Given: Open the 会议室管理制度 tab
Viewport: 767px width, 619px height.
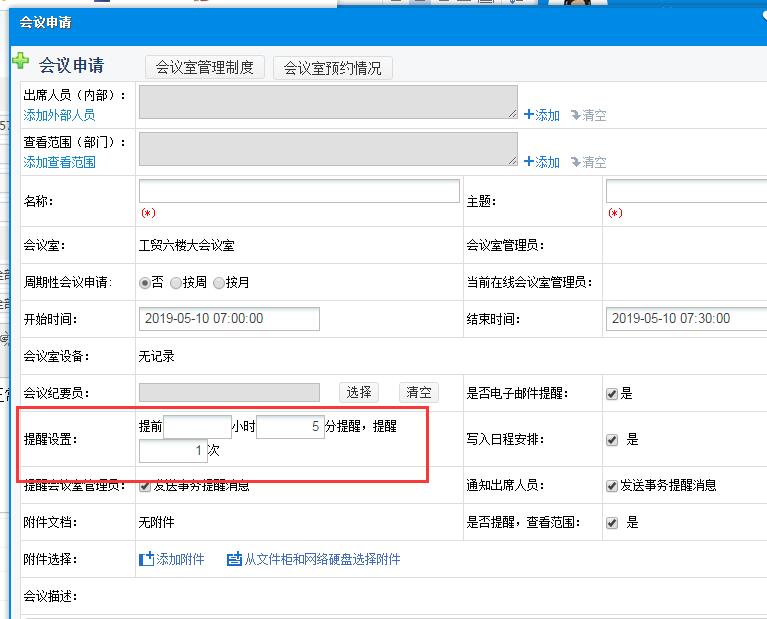Looking at the screenshot, I should click(205, 67).
